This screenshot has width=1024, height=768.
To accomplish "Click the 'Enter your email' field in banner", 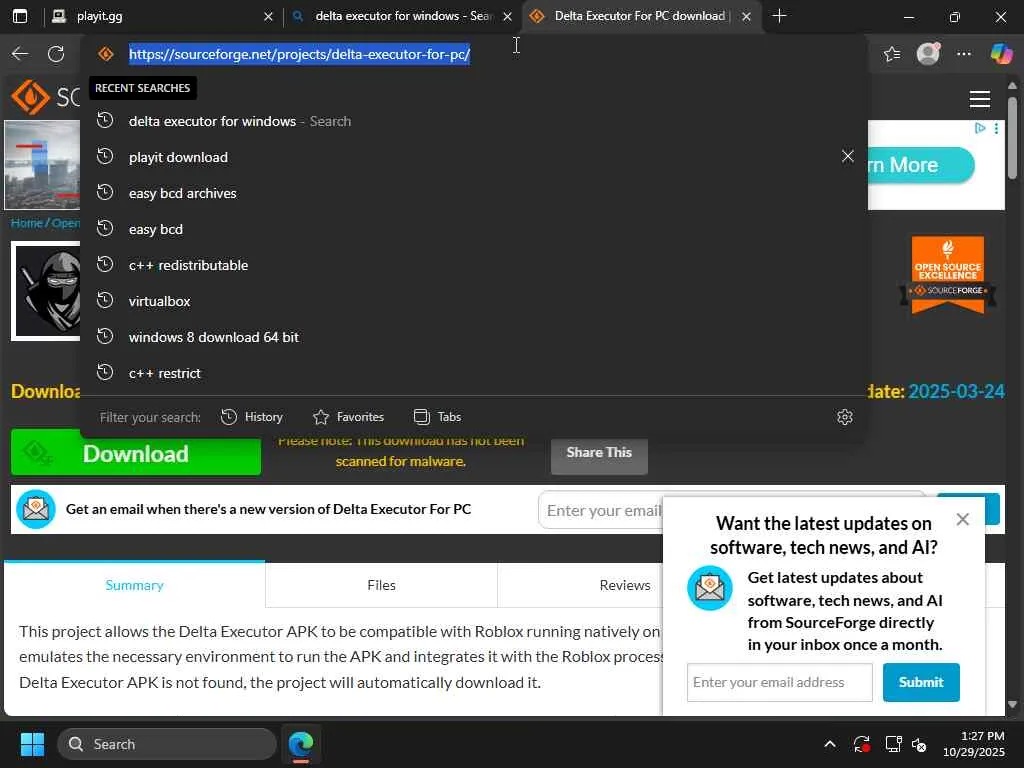I will pos(601,510).
